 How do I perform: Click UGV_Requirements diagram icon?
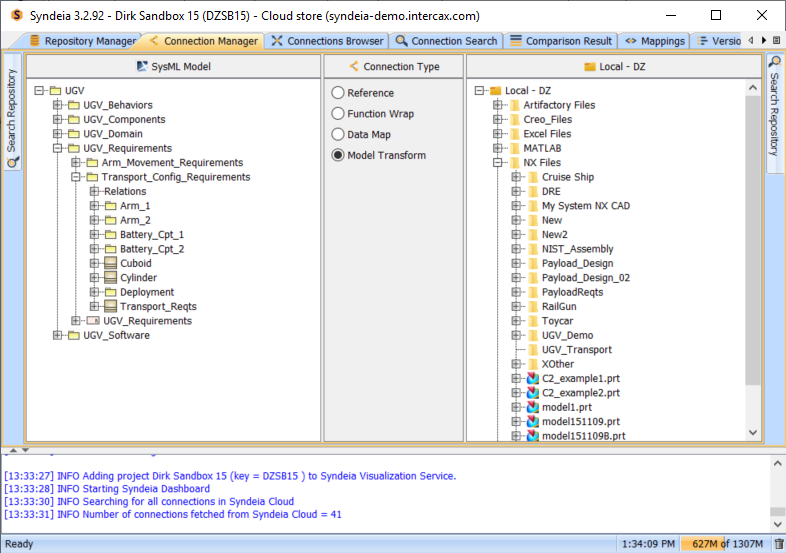tap(93, 321)
